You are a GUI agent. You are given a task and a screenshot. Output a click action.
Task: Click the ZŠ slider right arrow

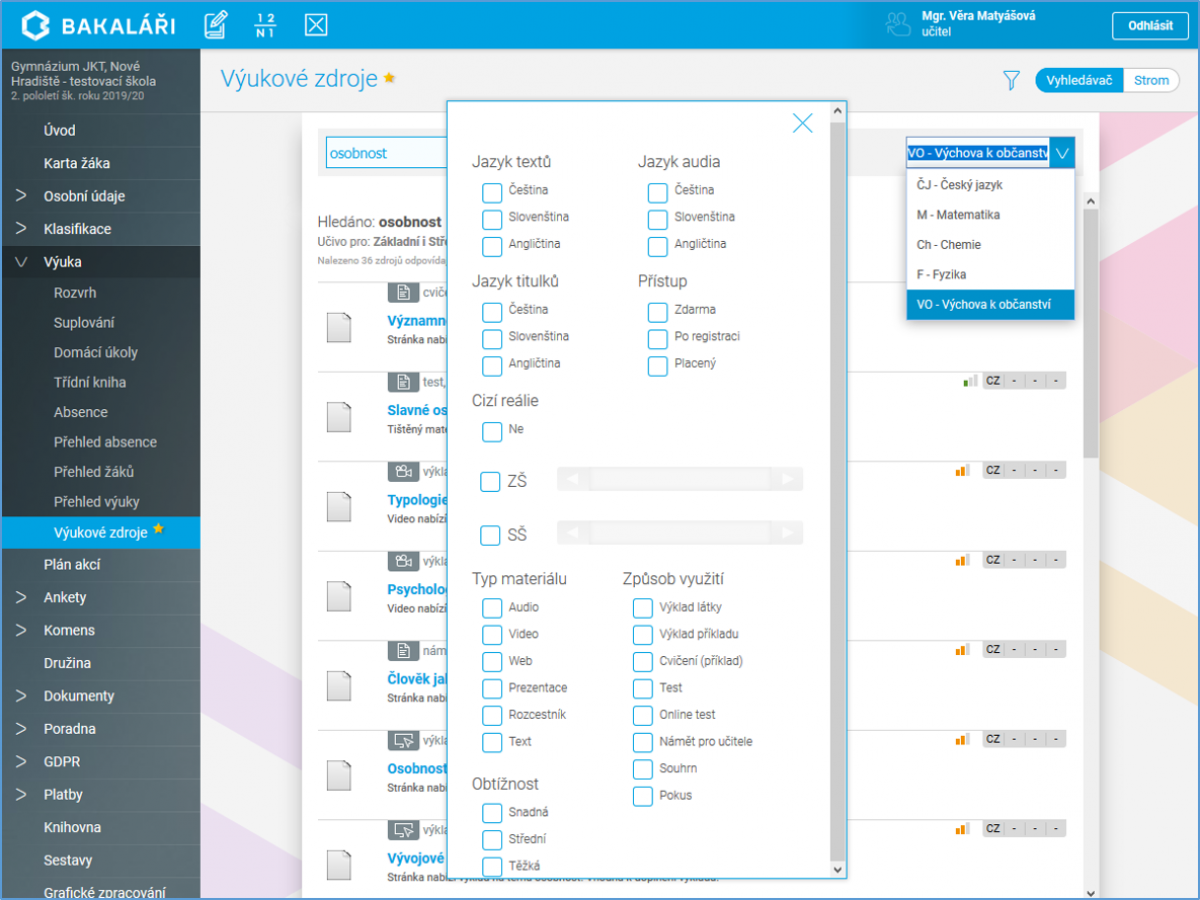point(788,480)
